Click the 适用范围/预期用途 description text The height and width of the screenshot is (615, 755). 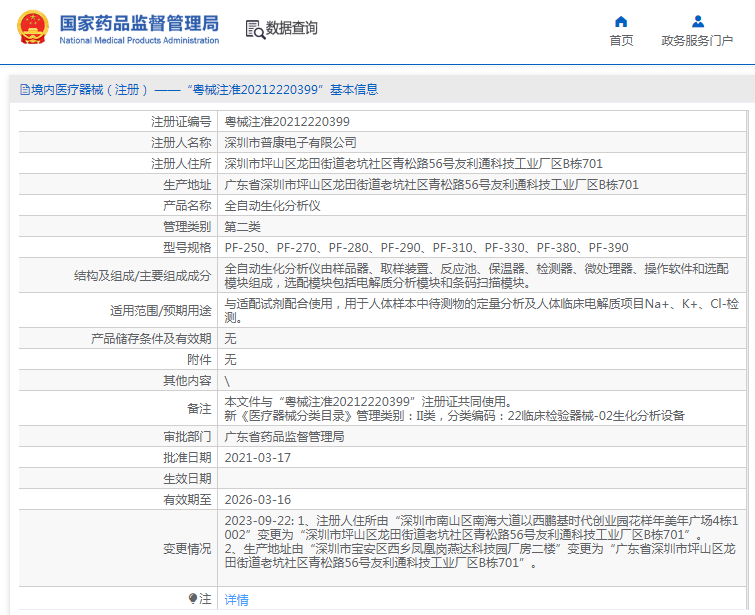(x=482, y=311)
